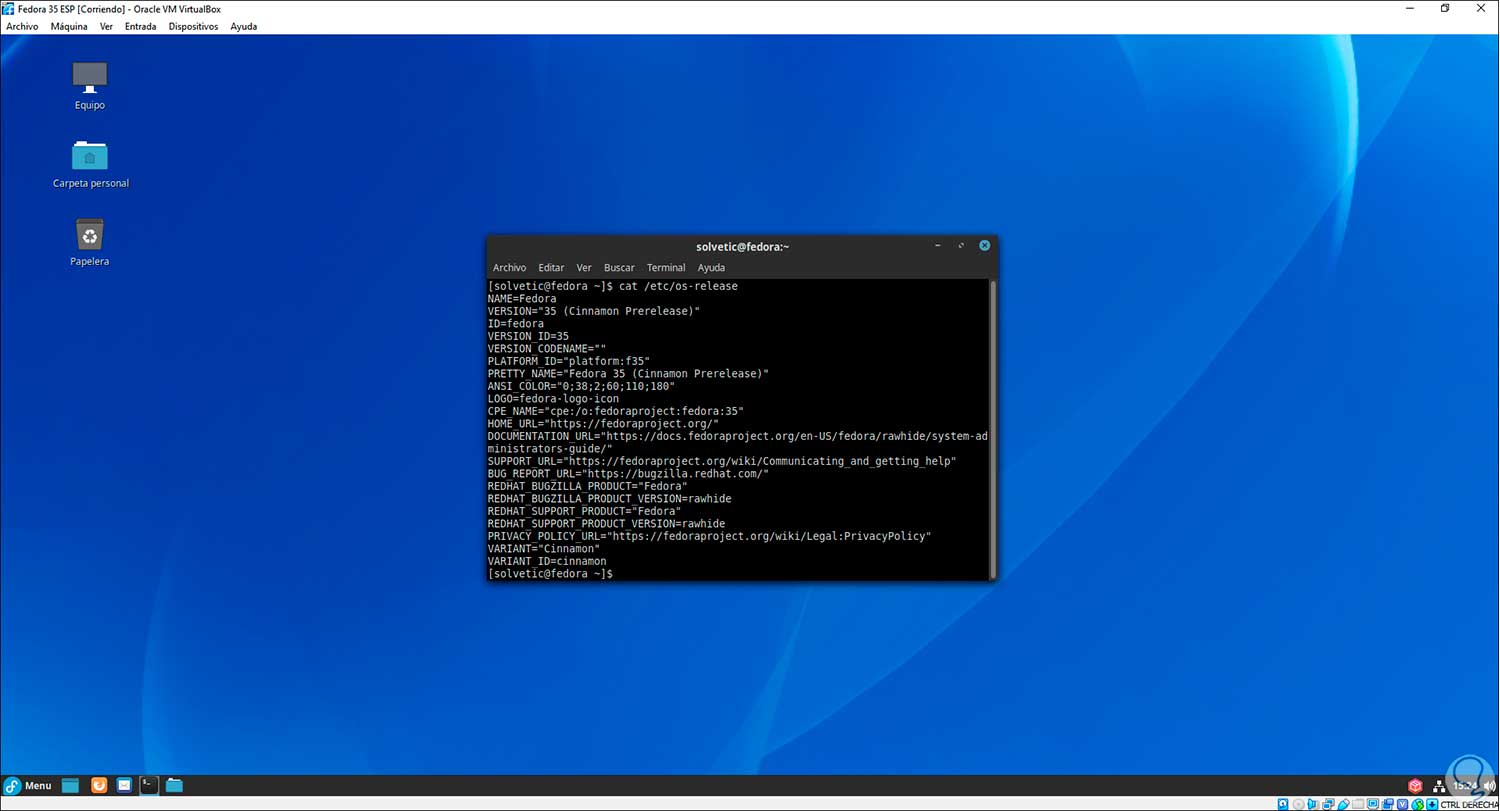Open the Equipo desktop icon
This screenshot has height=811, width=1500.
click(x=89, y=77)
